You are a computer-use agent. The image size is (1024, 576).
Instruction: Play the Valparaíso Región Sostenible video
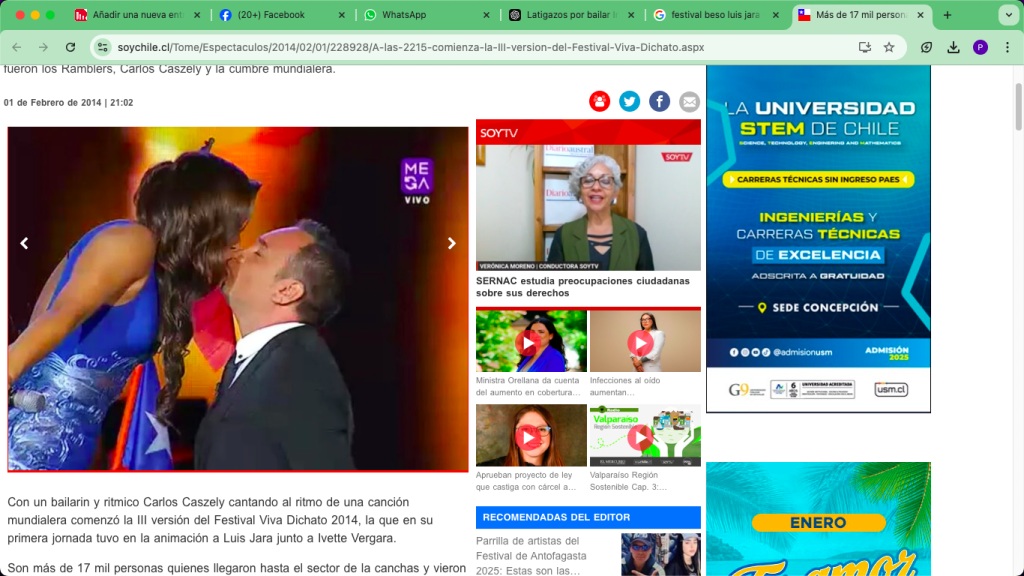click(645, 435)
